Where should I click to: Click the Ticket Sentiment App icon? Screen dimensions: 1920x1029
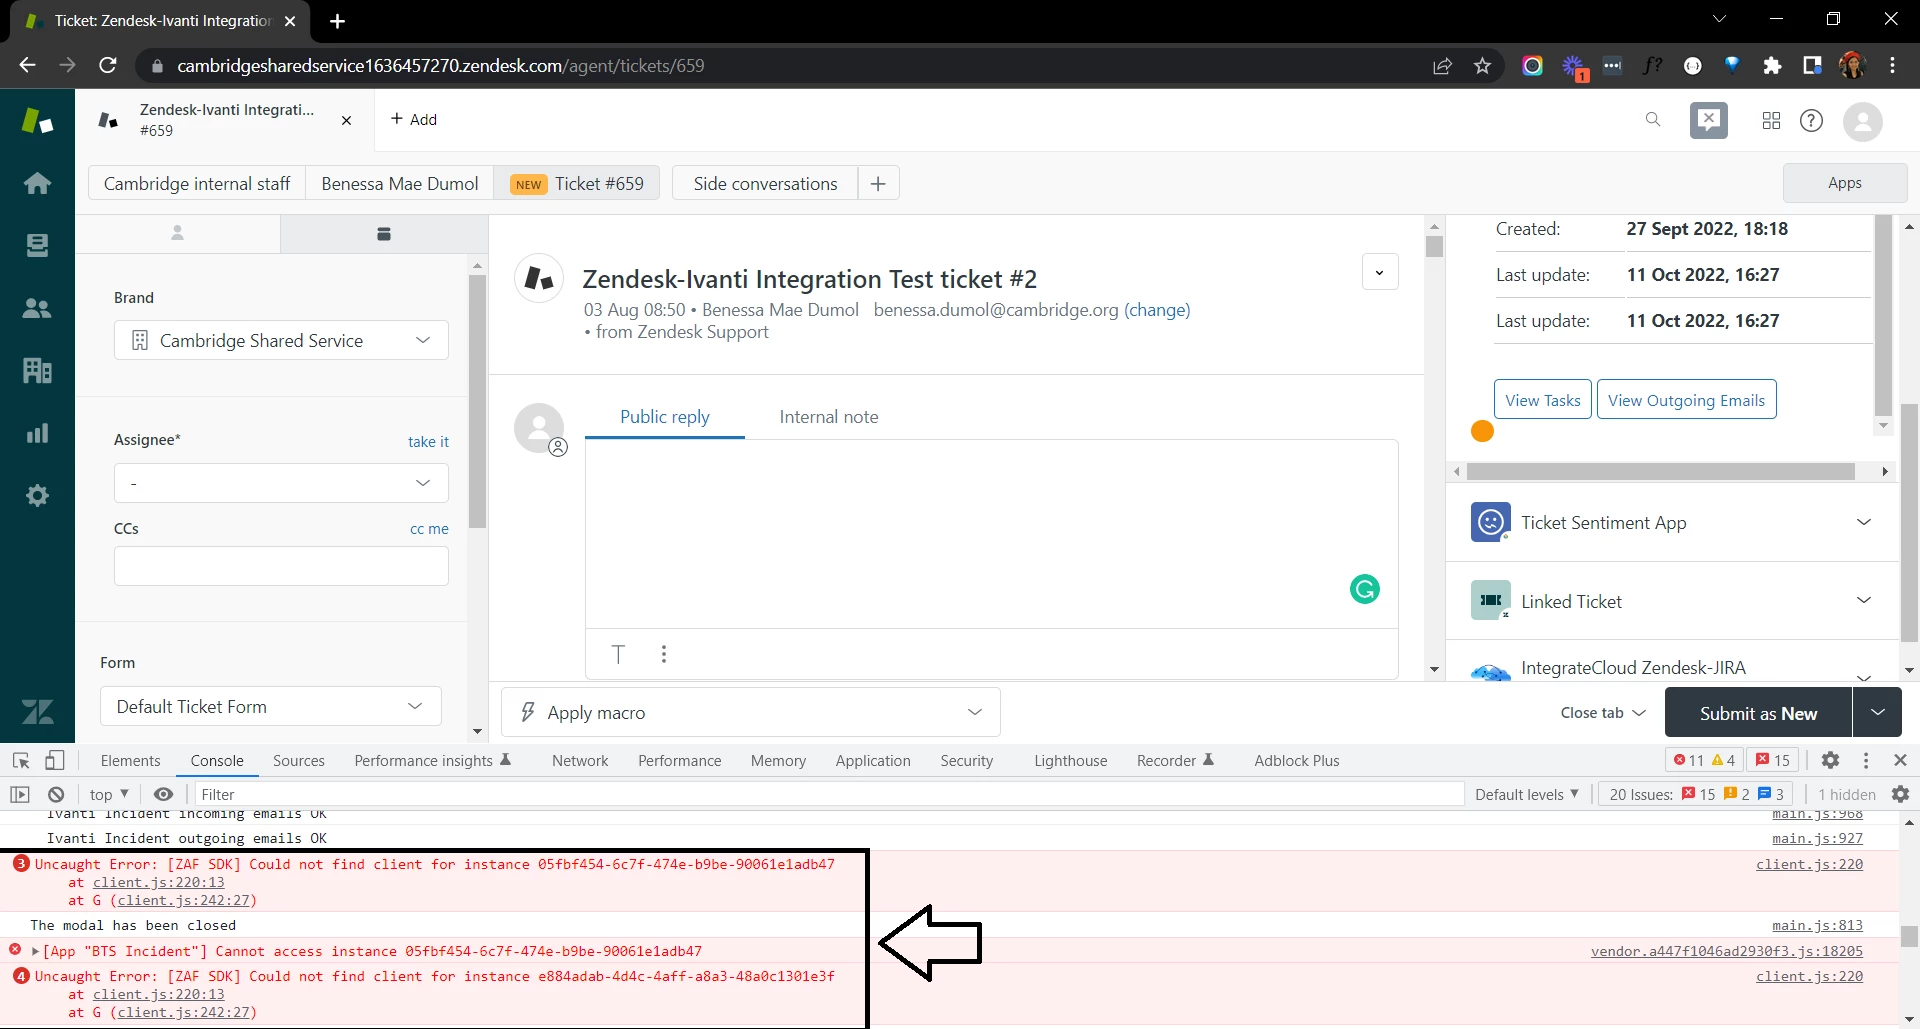[x=1490, y=522]
